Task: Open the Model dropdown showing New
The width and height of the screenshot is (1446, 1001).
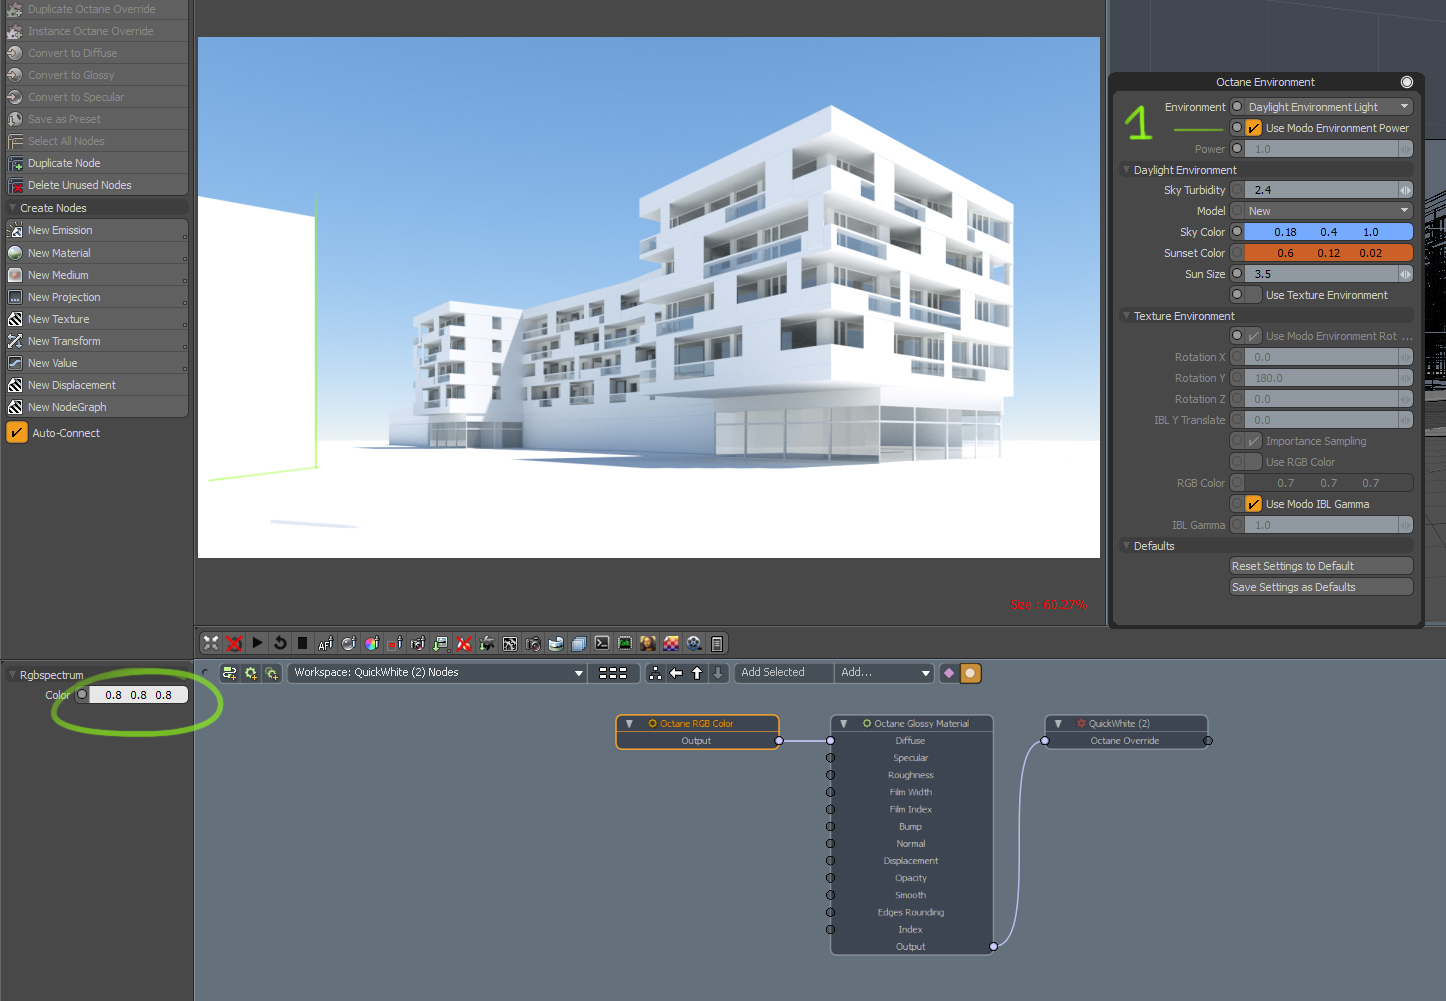Action: click(1329, 211)
